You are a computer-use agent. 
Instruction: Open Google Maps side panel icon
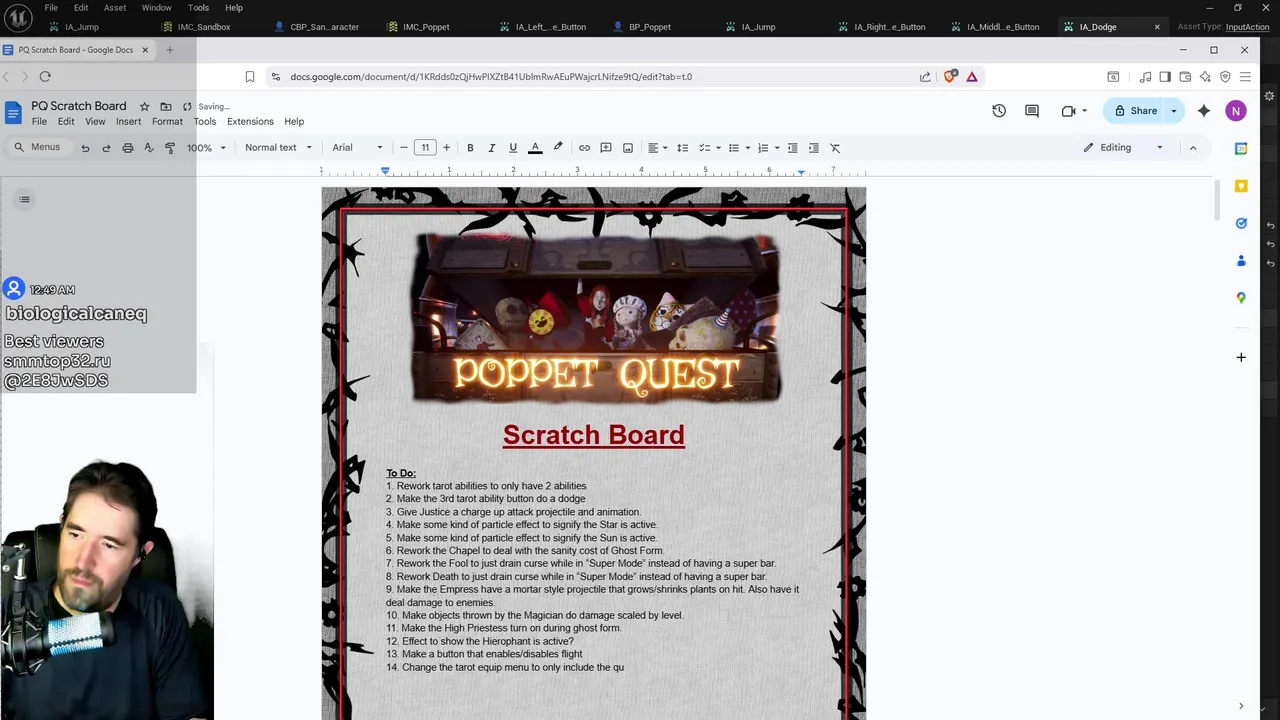tap(1241, 298)
